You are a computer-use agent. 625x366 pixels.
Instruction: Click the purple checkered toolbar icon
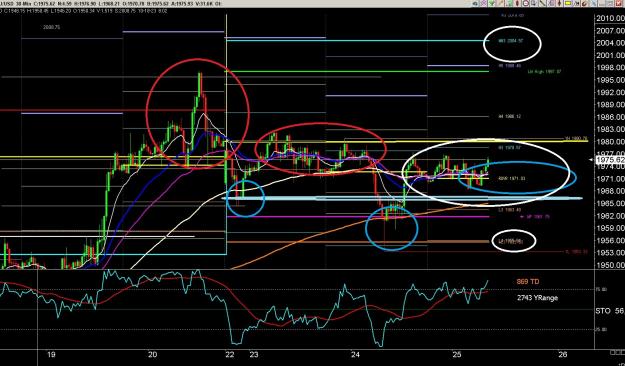(x=484, y=3)
